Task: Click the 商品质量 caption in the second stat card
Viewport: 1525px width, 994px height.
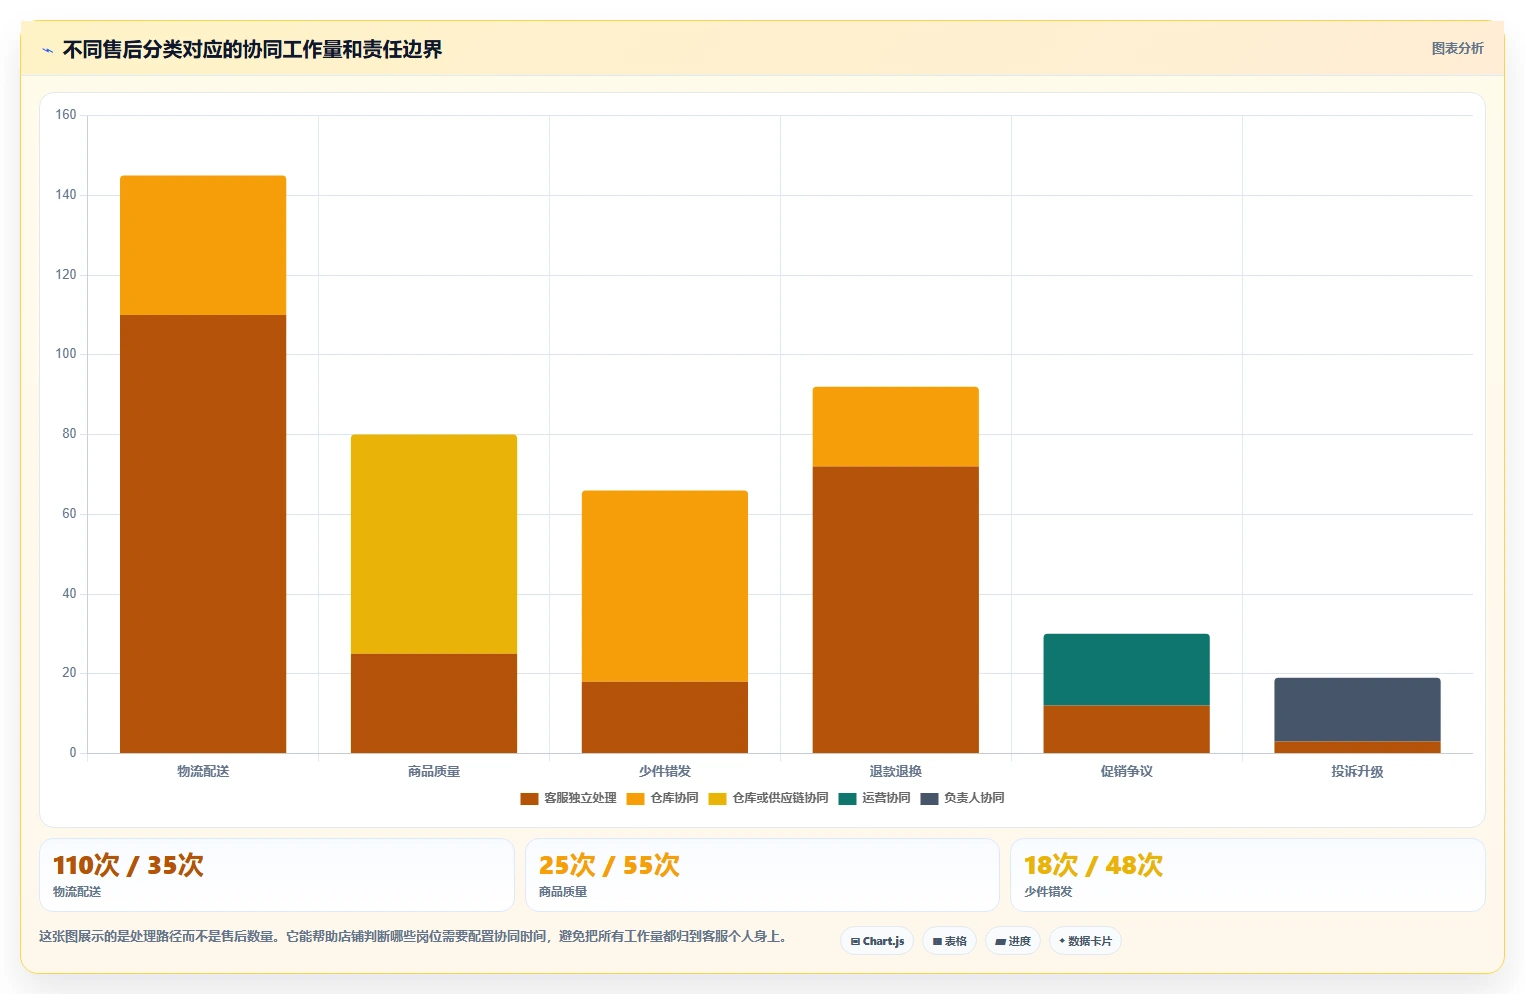Action: point(563,892)
